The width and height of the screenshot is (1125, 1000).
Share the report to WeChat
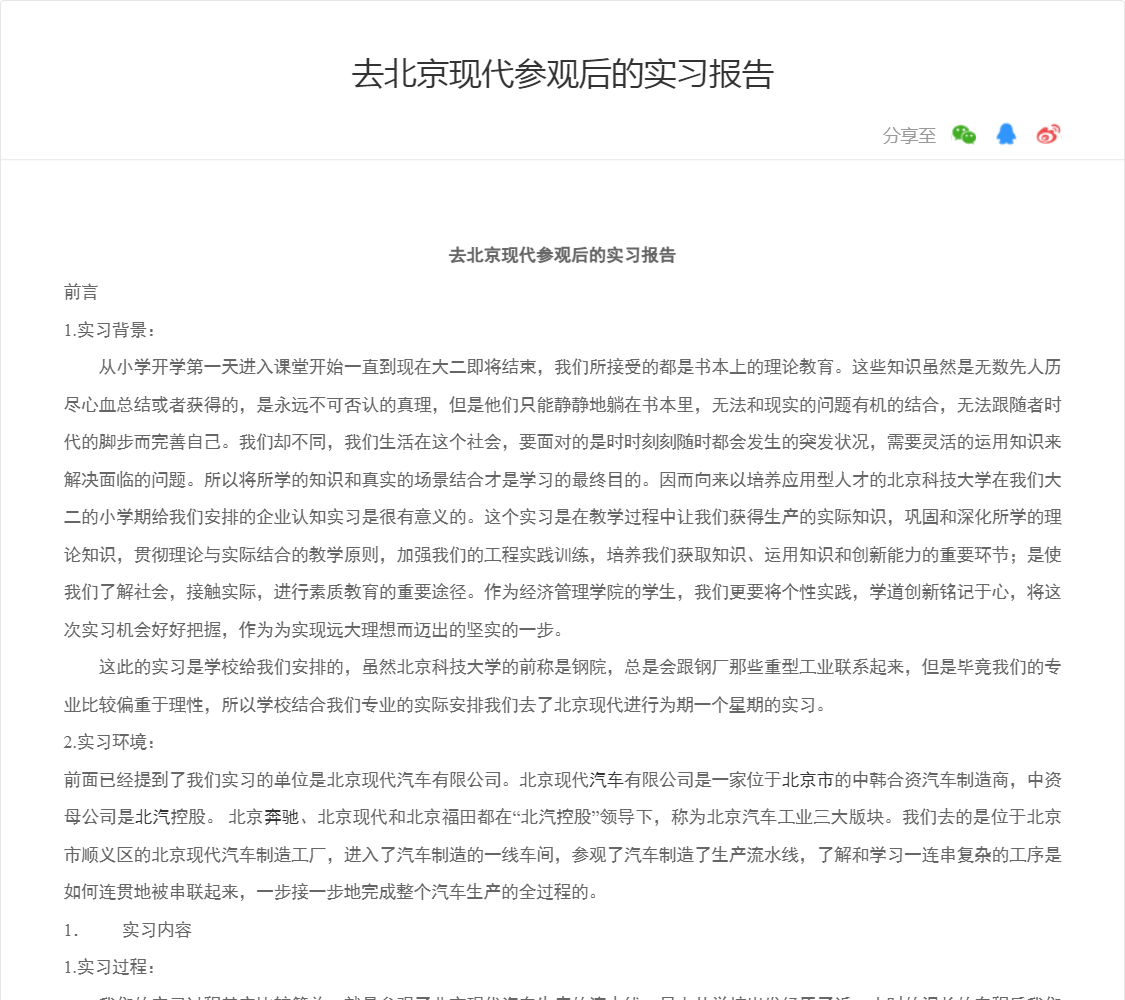964,134
